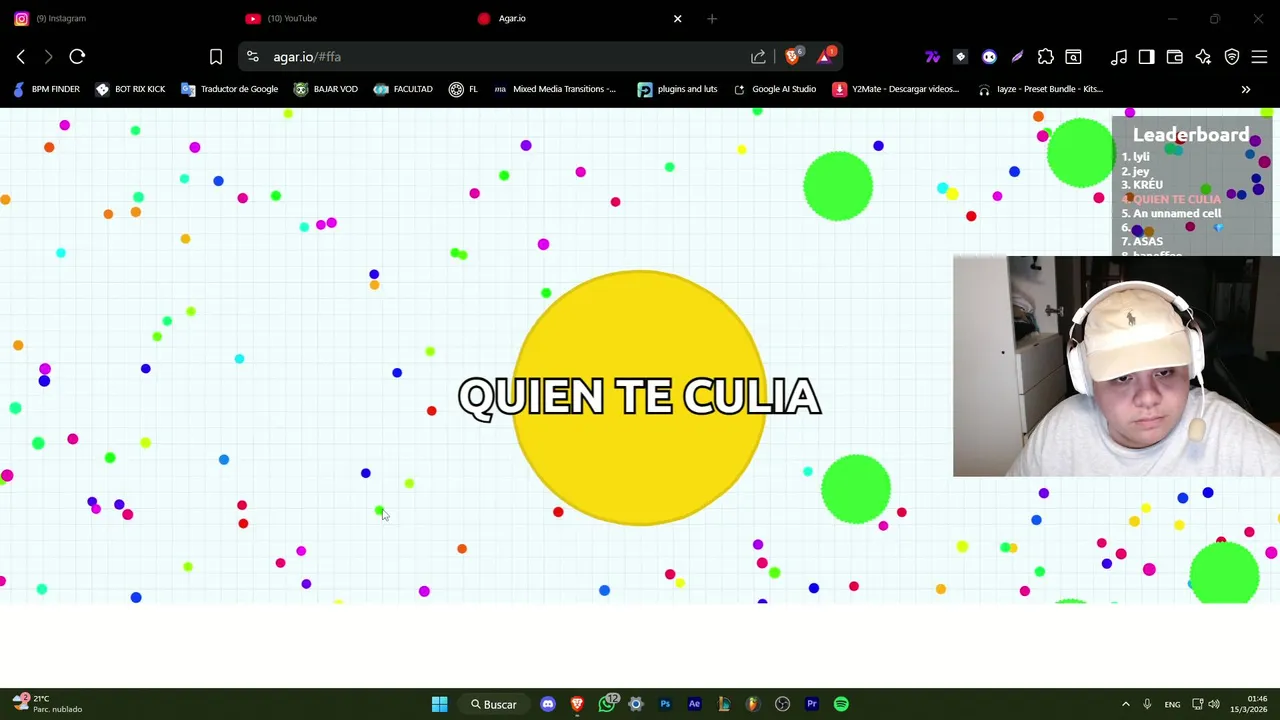This screenshot has width=1280, height=720.
Task: Bookmark this page with the bookmark icon
Action: pyautogui.click(x=215, y=57)
